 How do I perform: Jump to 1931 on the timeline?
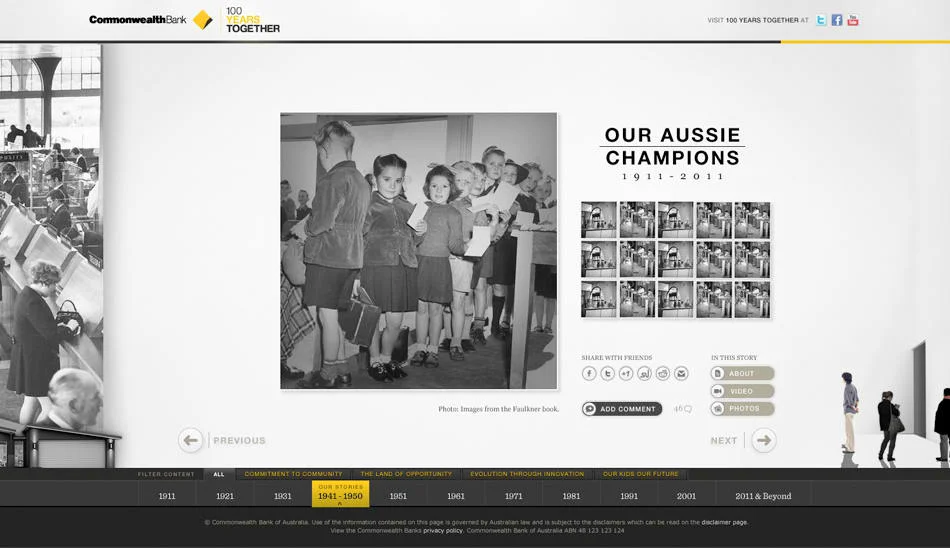282,496
